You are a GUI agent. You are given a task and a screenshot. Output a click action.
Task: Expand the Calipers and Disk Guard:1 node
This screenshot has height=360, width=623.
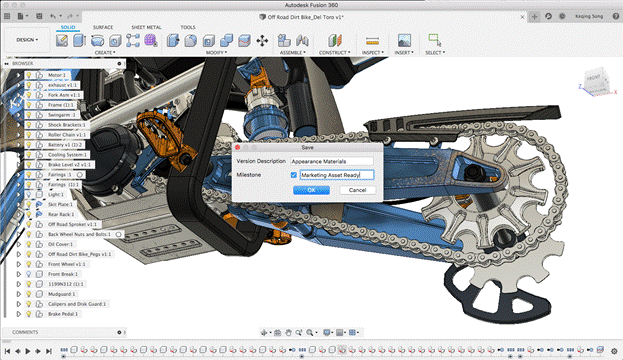[x=19, y=304]
